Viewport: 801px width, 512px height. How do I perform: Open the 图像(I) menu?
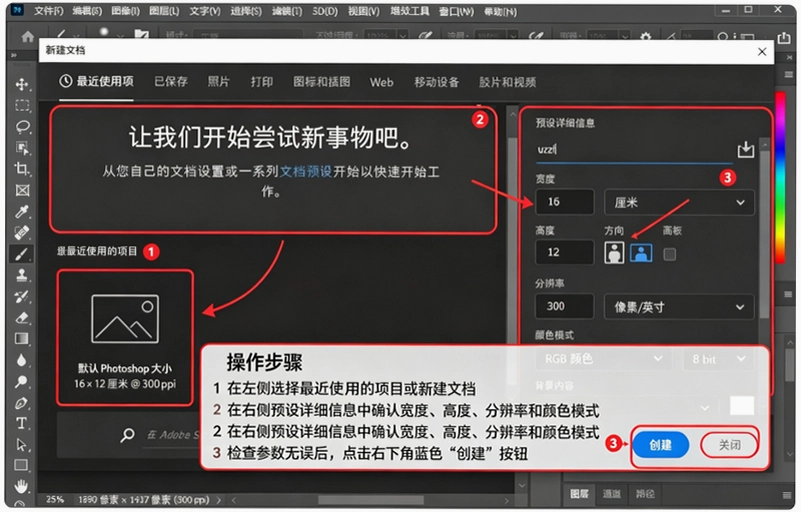[125, 11]
